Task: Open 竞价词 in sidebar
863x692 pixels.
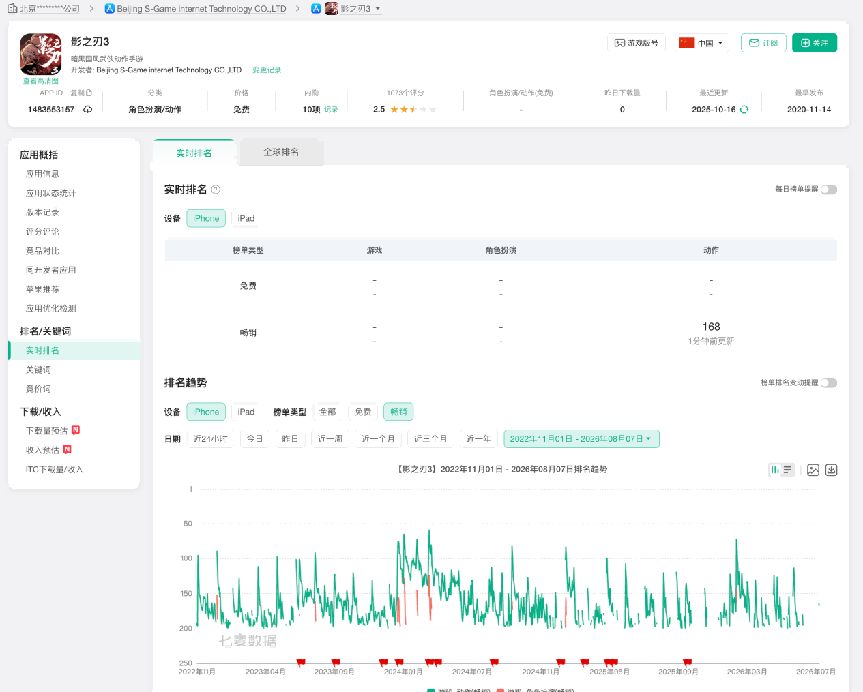Action: click(x=38, y=389)
